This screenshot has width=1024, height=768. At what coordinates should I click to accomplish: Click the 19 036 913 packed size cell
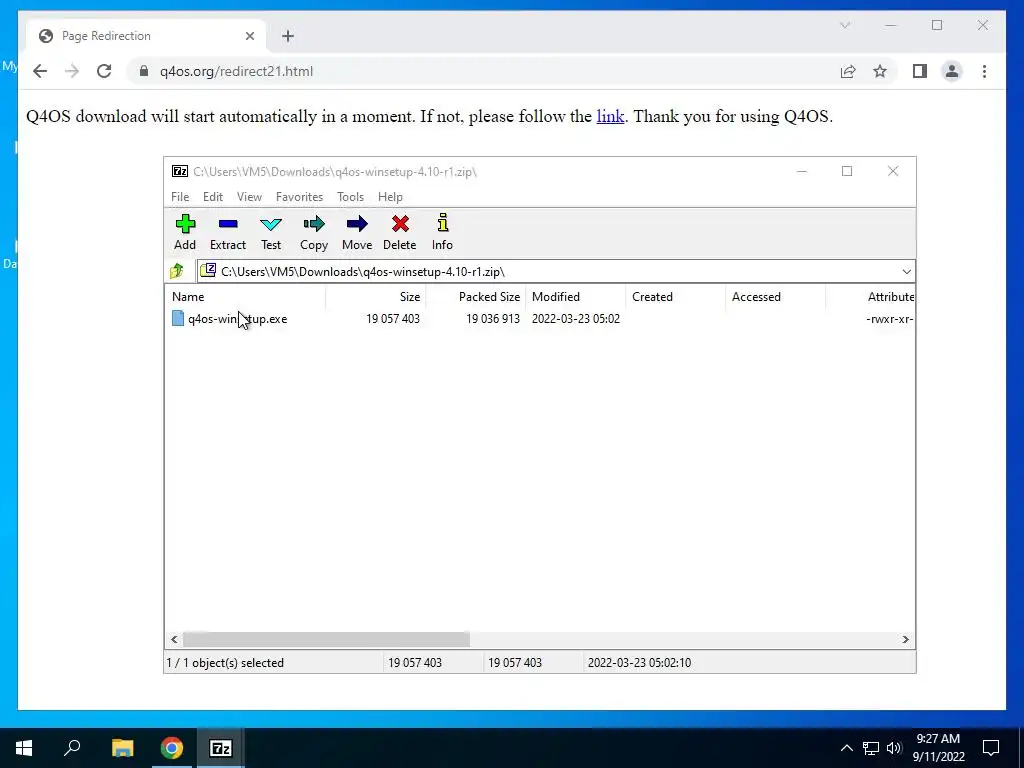[492, 319]
